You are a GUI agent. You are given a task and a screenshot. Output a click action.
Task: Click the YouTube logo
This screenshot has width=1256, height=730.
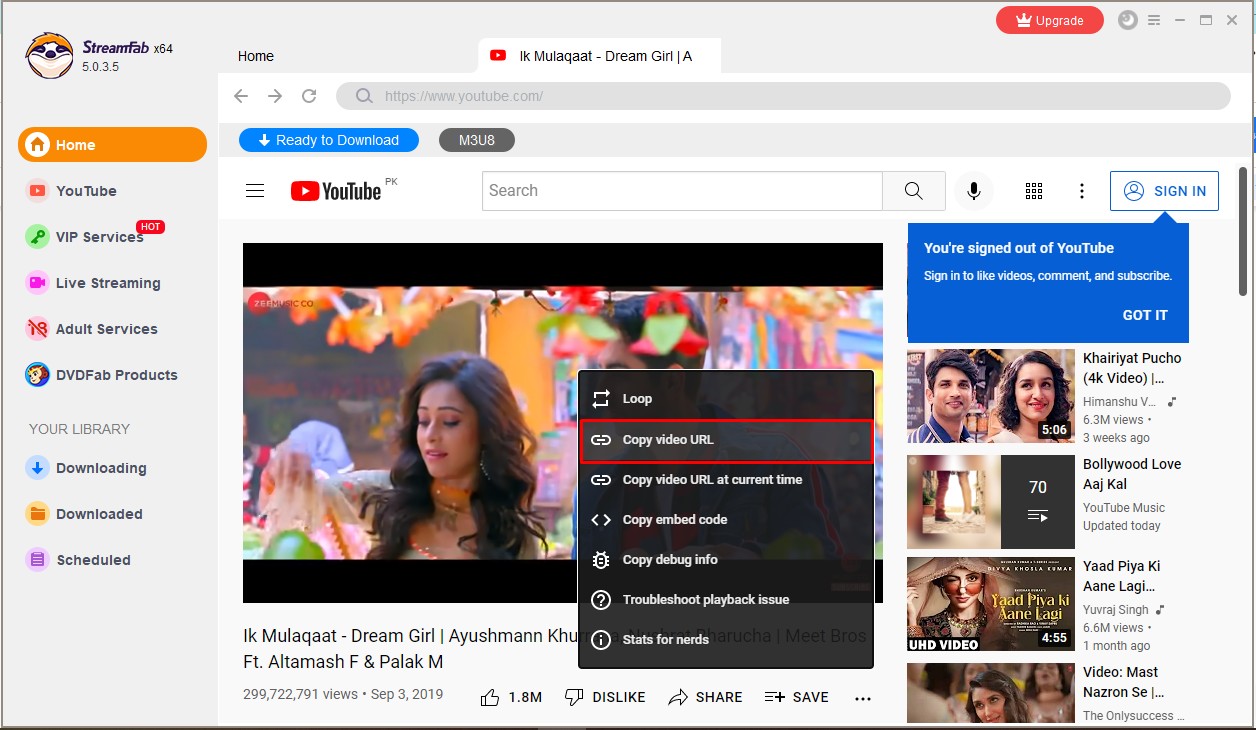tap(336, 191)
